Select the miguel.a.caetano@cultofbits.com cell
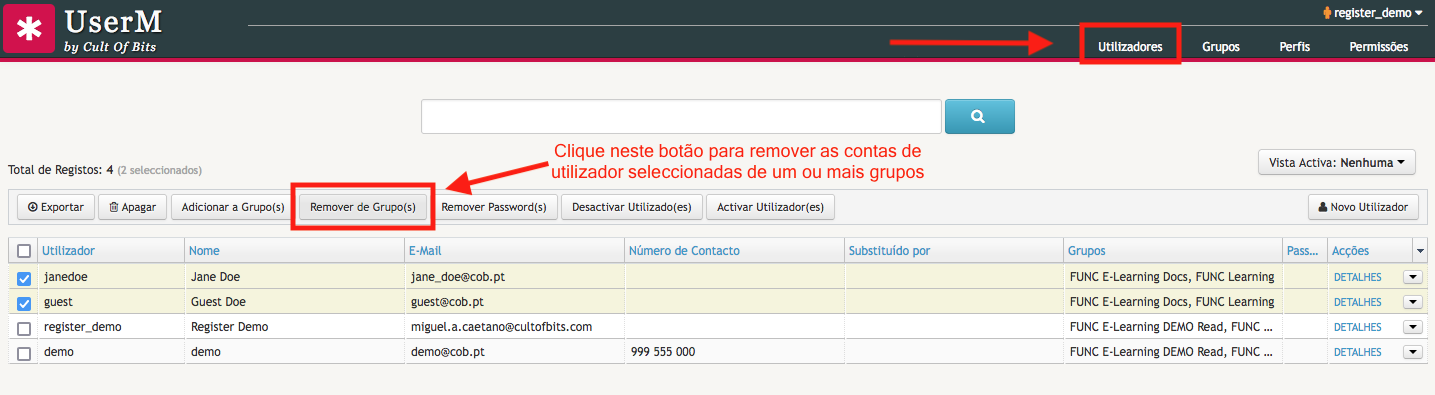Viewport: 1435px width, 395px height. [x=514, y=327]
